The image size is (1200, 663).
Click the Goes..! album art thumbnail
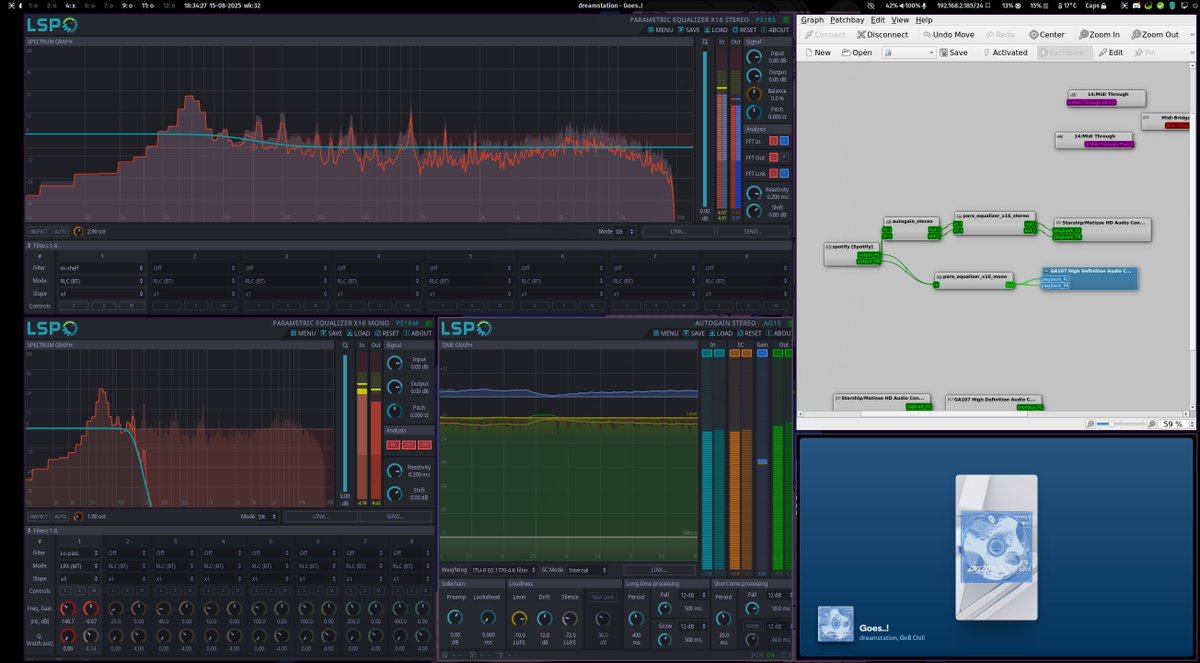836,623
